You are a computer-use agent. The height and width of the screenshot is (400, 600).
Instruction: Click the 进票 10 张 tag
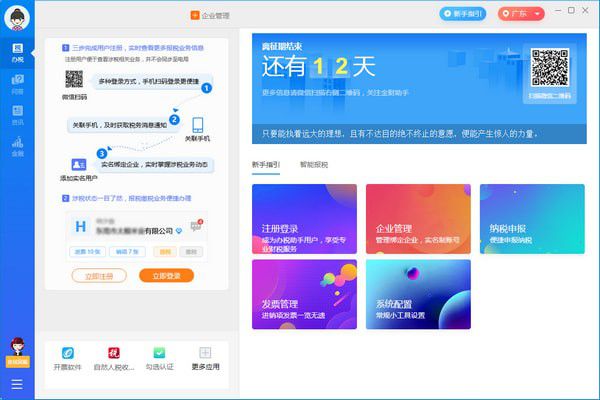tap(88, 251)
